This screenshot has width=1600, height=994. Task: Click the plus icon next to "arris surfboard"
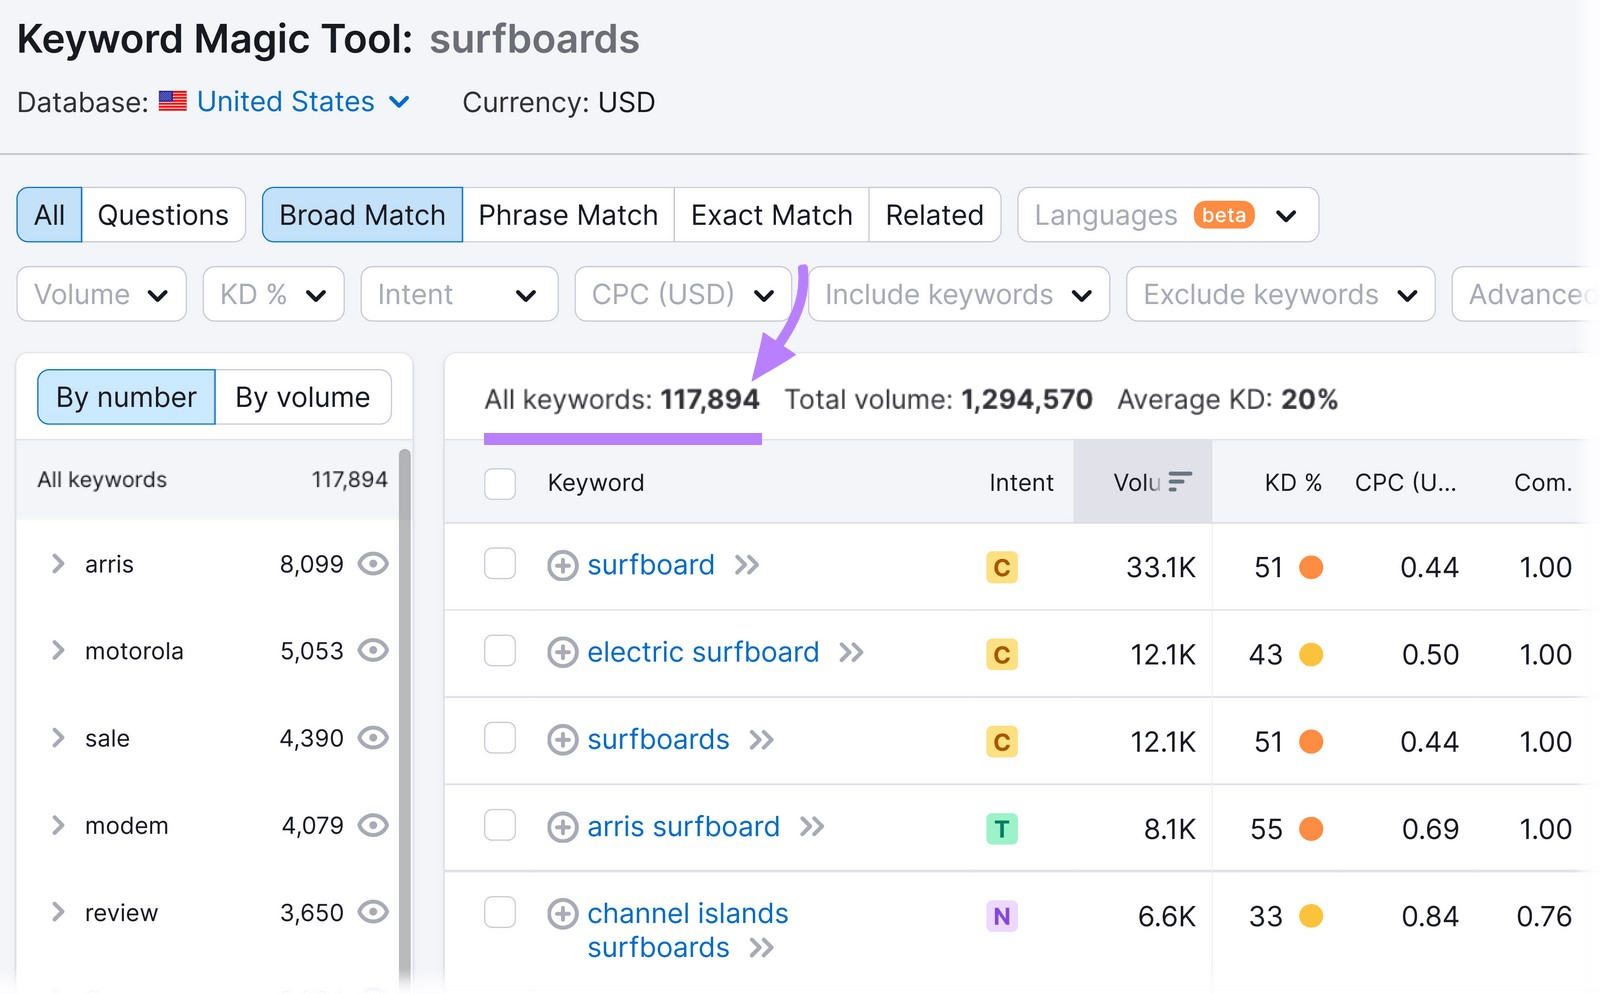point(562,827)
